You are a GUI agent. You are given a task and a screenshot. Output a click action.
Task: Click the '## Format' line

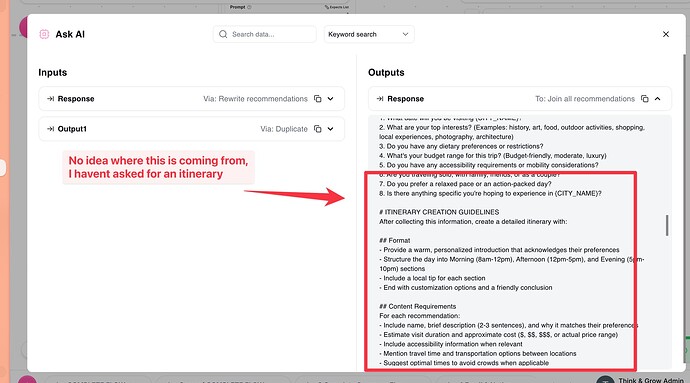[394, 240]
